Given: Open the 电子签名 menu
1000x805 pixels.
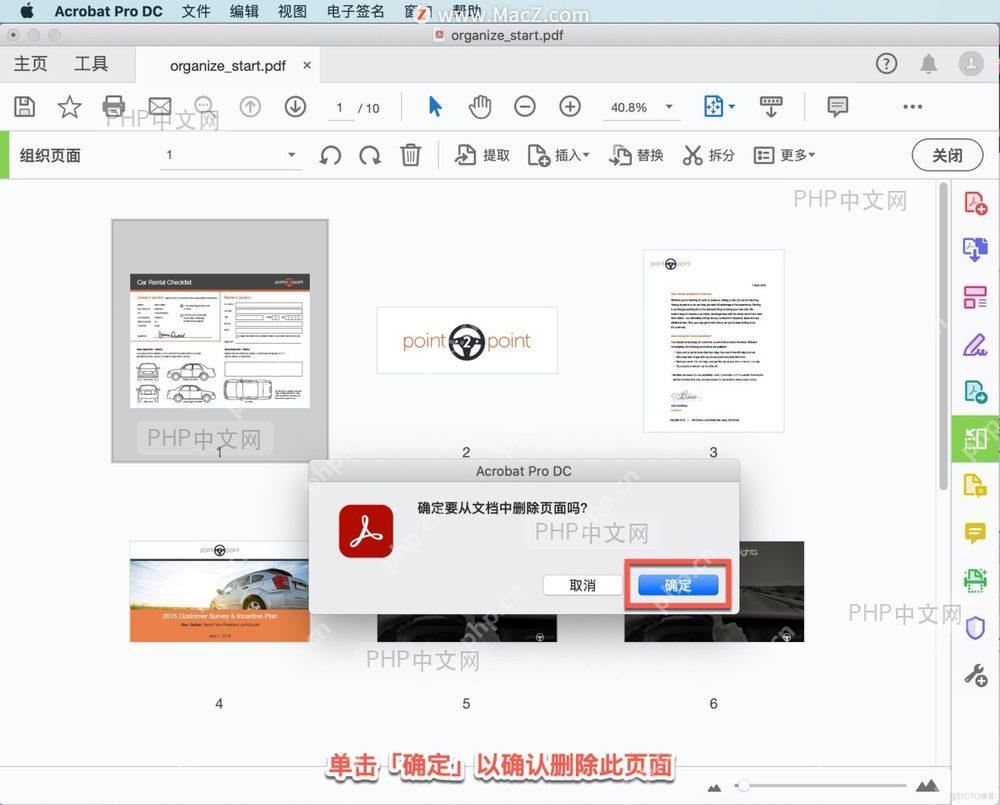Looking at the screenshot, I should [356, 11].
